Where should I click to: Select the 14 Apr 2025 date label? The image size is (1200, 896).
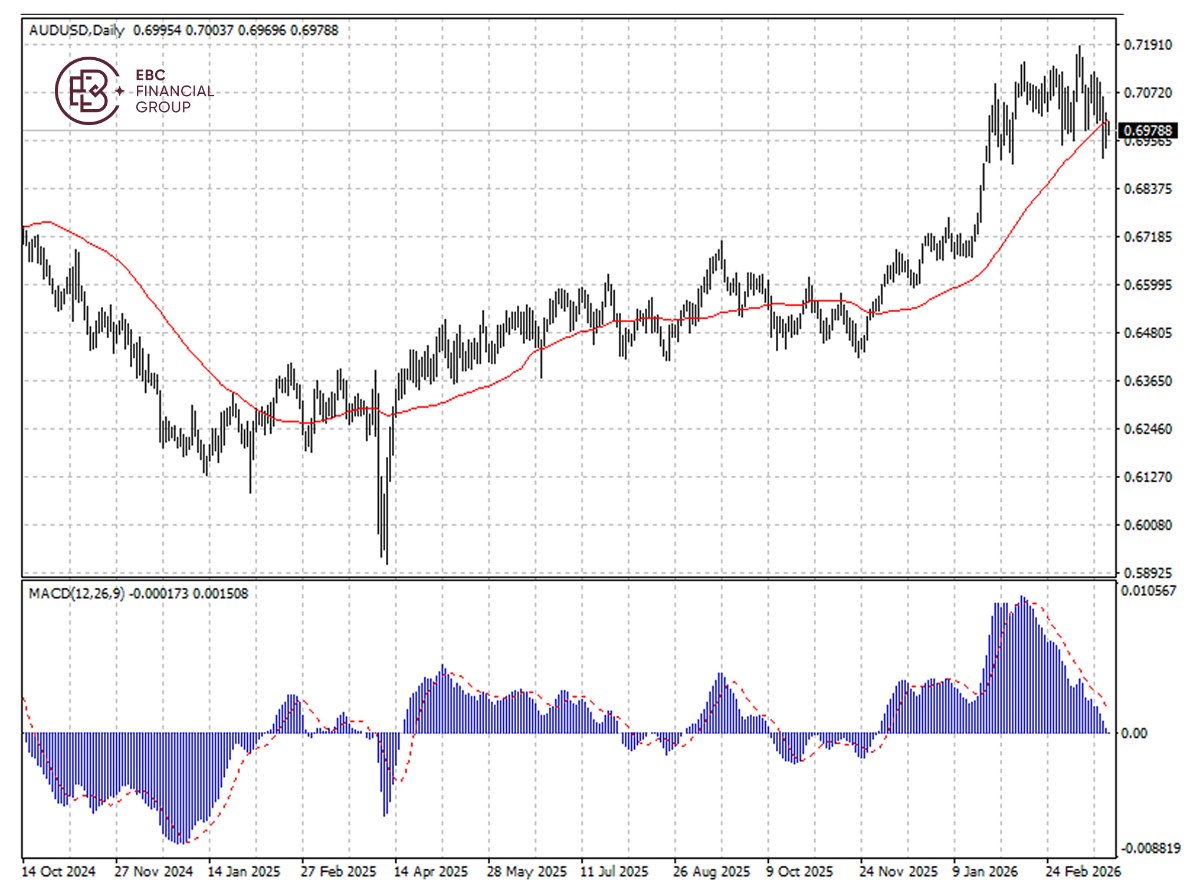(431, 870)
